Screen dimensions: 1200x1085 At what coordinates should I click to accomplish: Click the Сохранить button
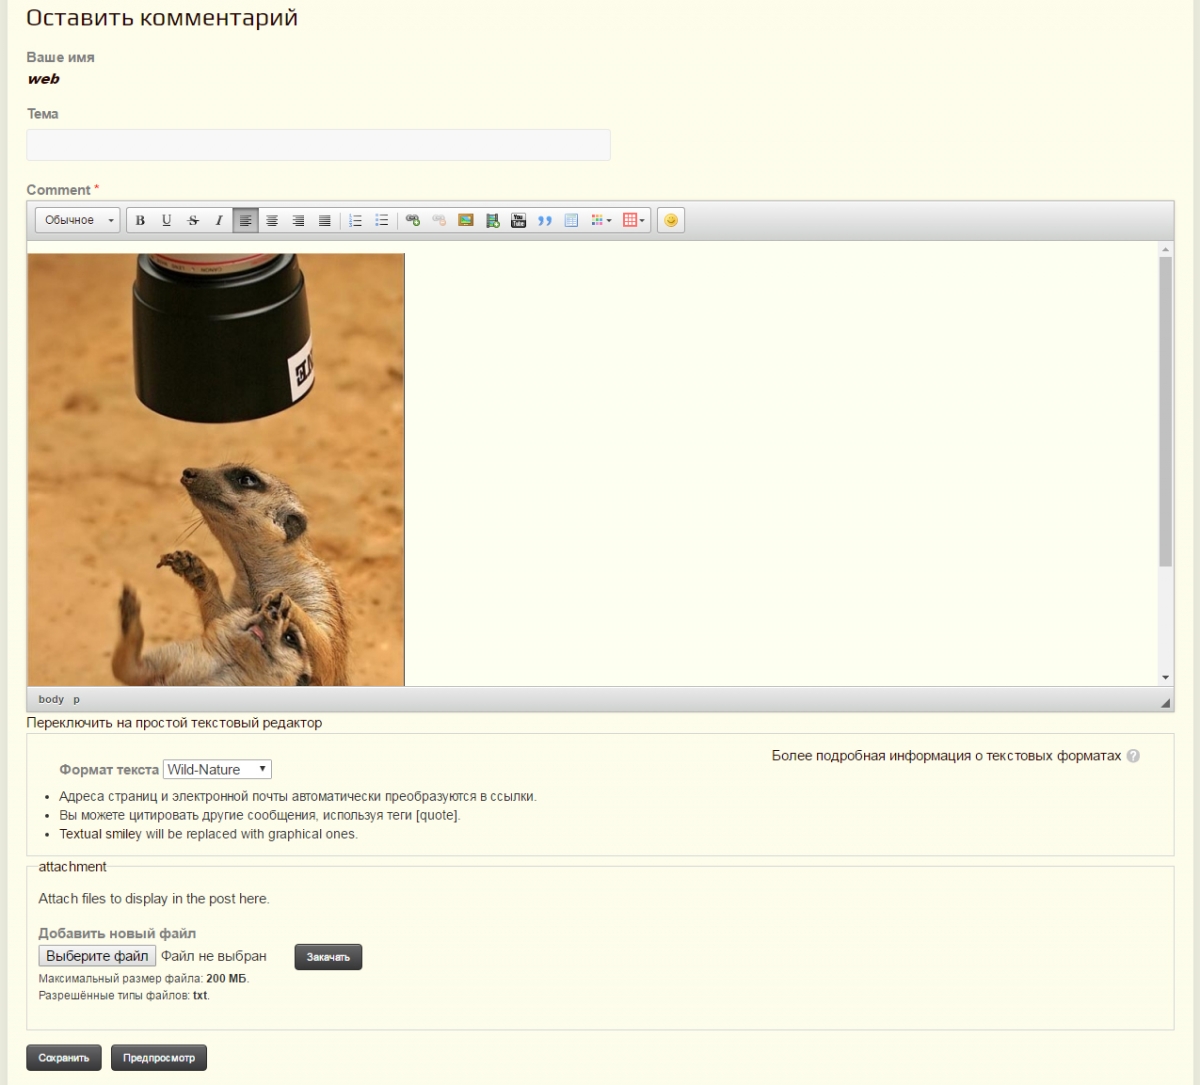tap(64, 1057)
